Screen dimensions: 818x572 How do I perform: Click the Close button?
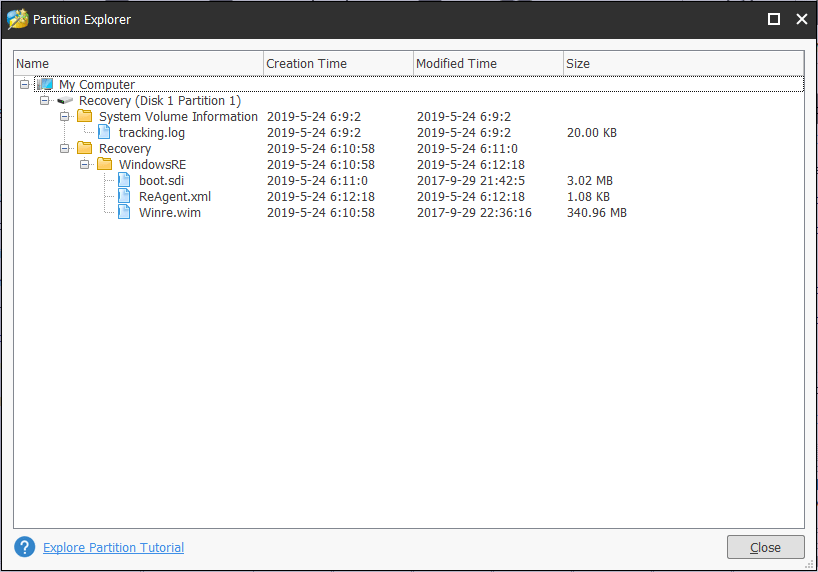point(765,547)
